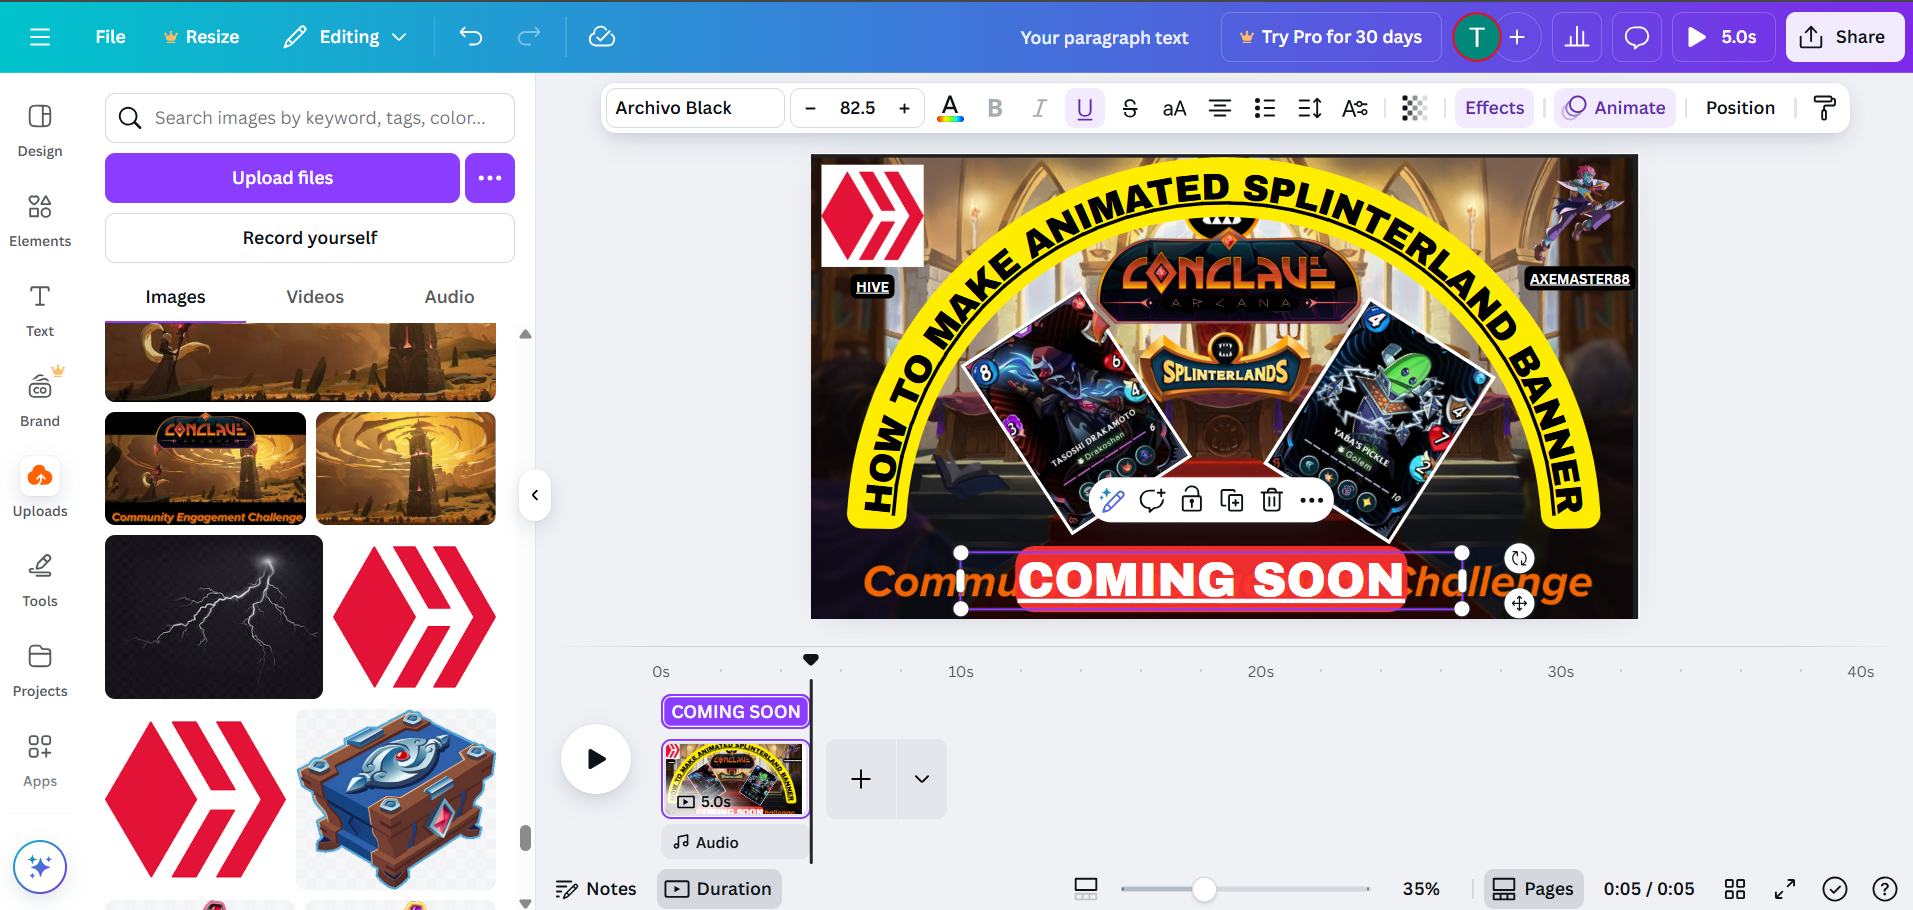Open the Archivo Black font dropdown

pyautogui.click(x=694, y=108)
